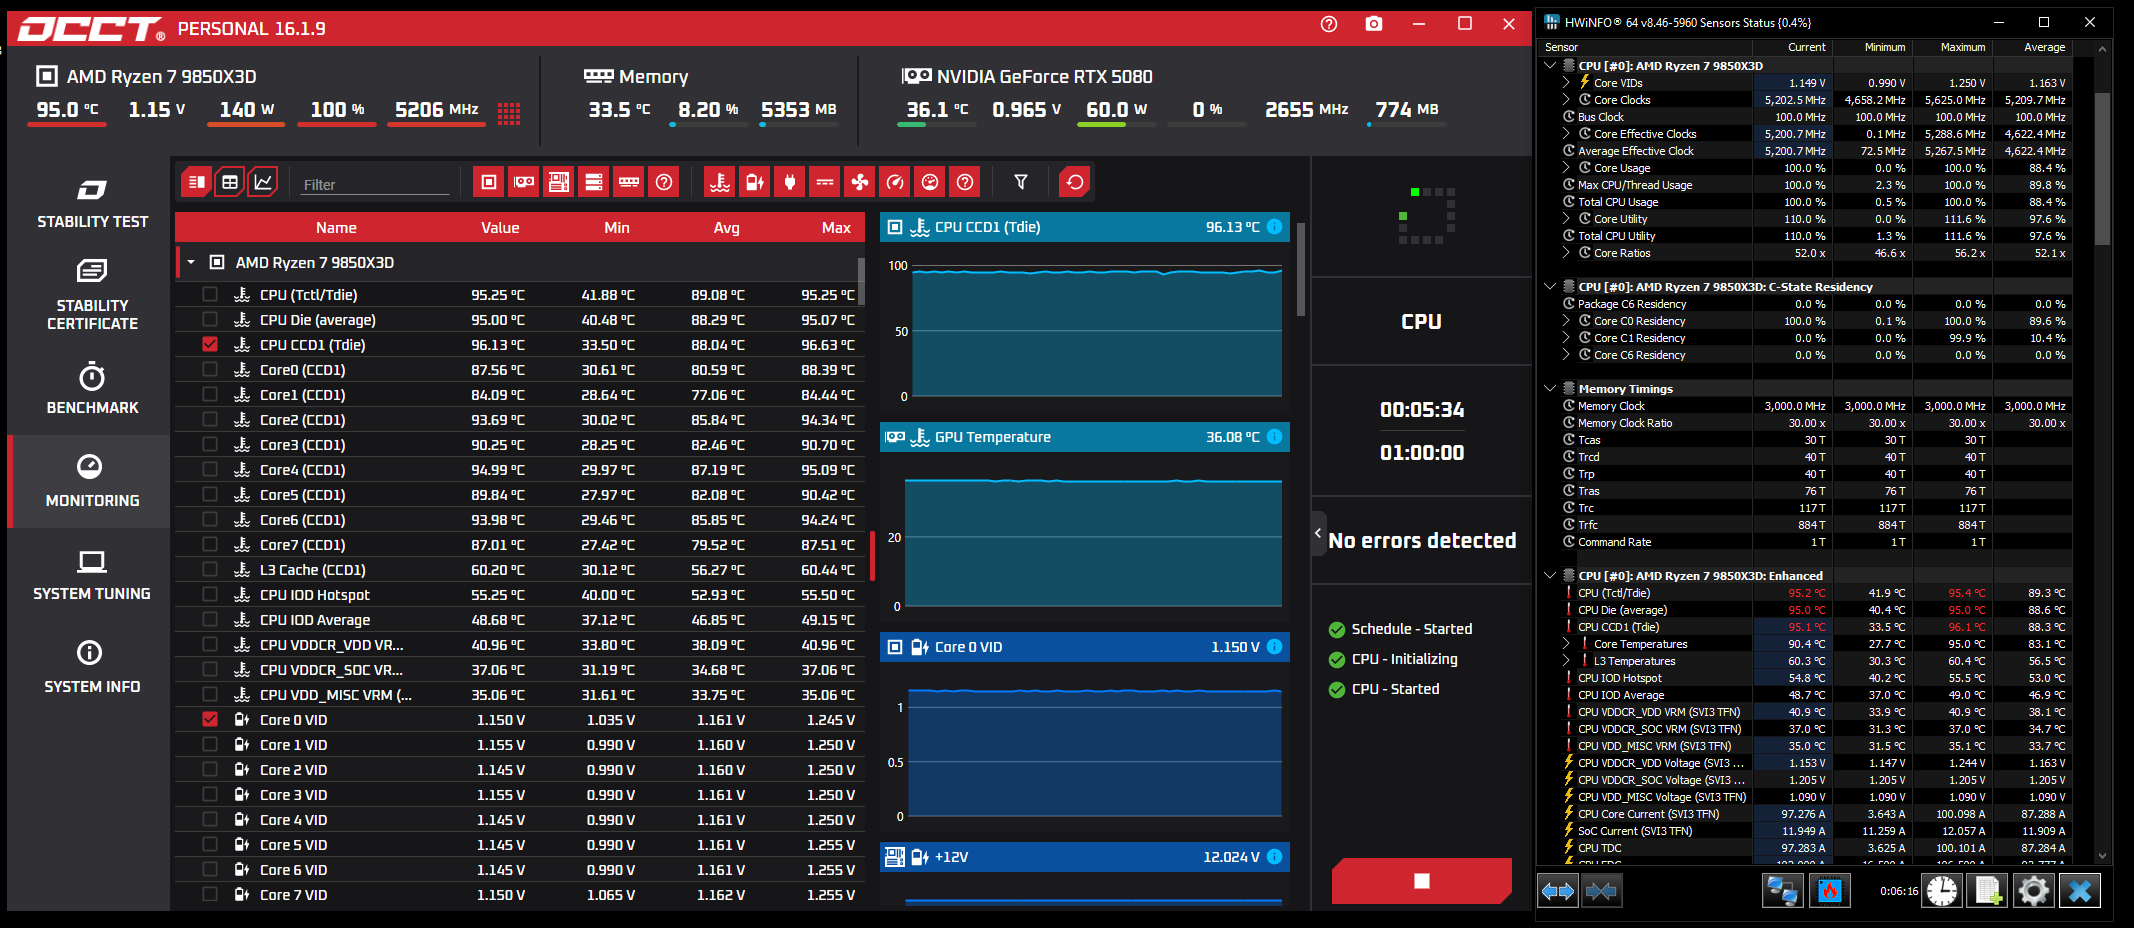This screenshot has width=2134, height=928.
Task: Open the System Tuning section
Action: (x=92, y=575)
